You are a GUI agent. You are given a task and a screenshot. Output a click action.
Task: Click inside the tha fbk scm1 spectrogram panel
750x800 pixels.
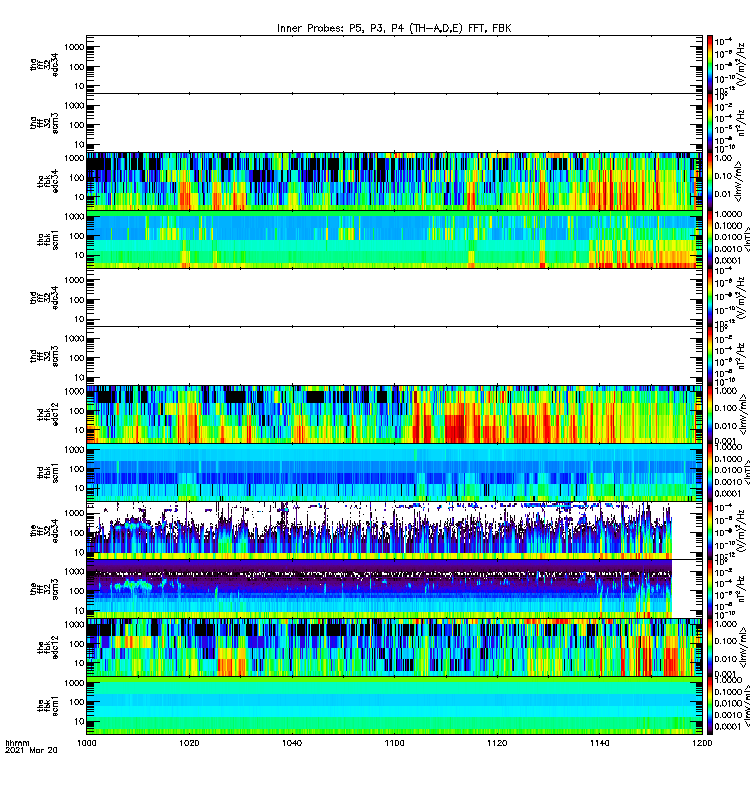(x=394, y=240)
